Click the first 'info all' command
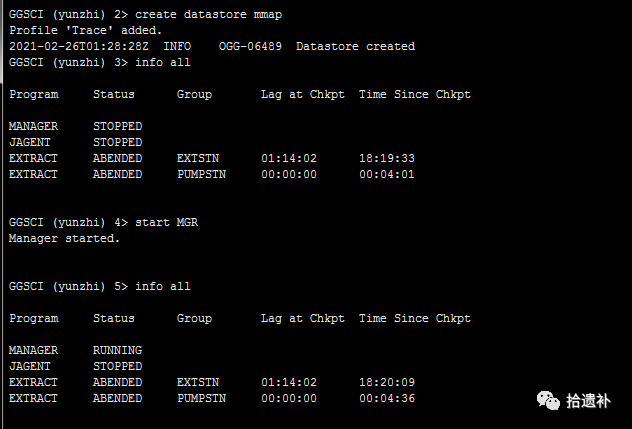Image resolution: width=632 pixels, height=429 pixels. coord(163,62)
